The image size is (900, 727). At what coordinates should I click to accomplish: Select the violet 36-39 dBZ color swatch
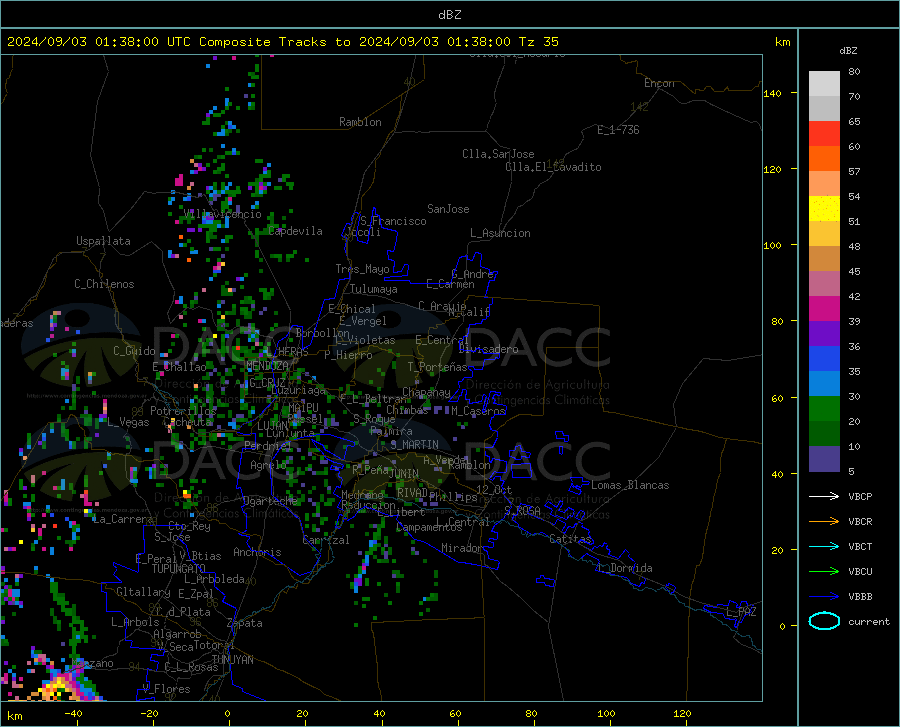point(824,334)
